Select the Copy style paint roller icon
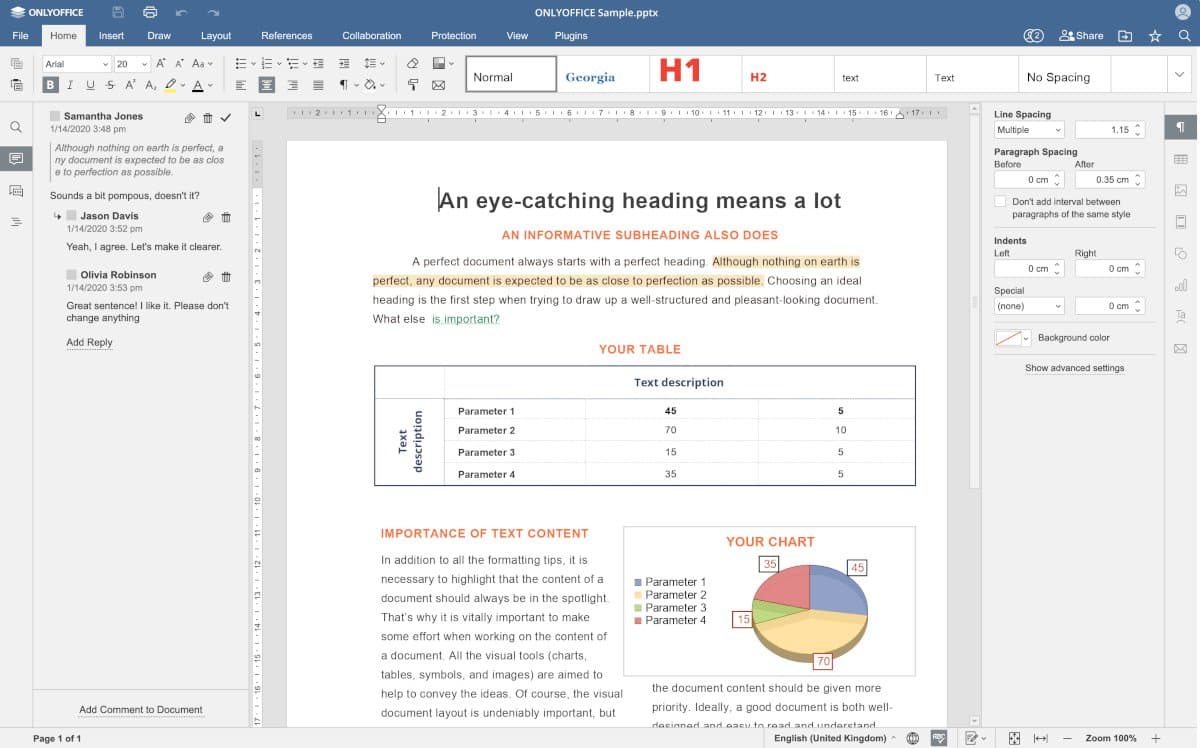Screen dimensions: 1200x748 click(x=413, y=85)
